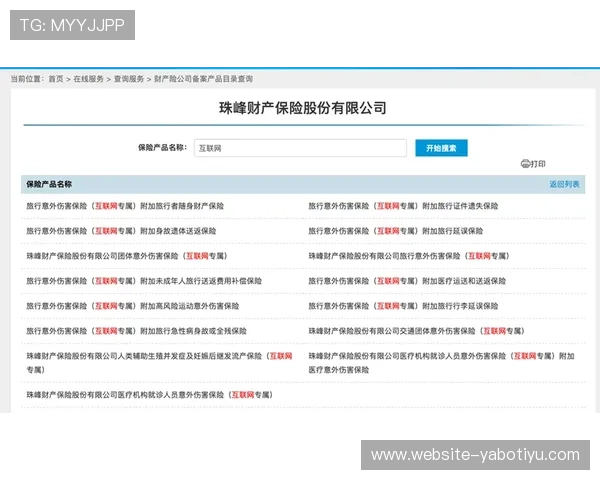Screen dimensions: 600x480
Task: Click the 开始搜索 search button
Action: 441,148
